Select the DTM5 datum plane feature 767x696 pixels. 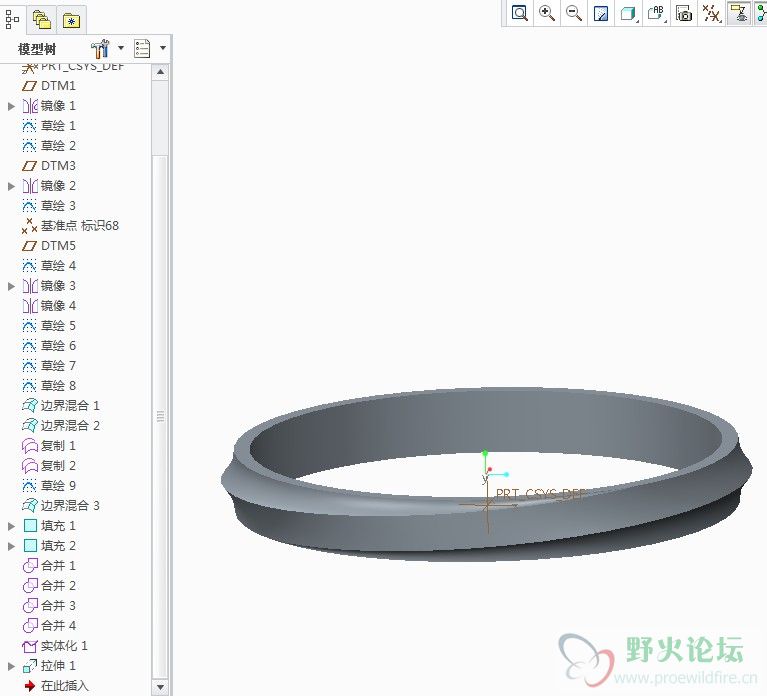point(49,246)
